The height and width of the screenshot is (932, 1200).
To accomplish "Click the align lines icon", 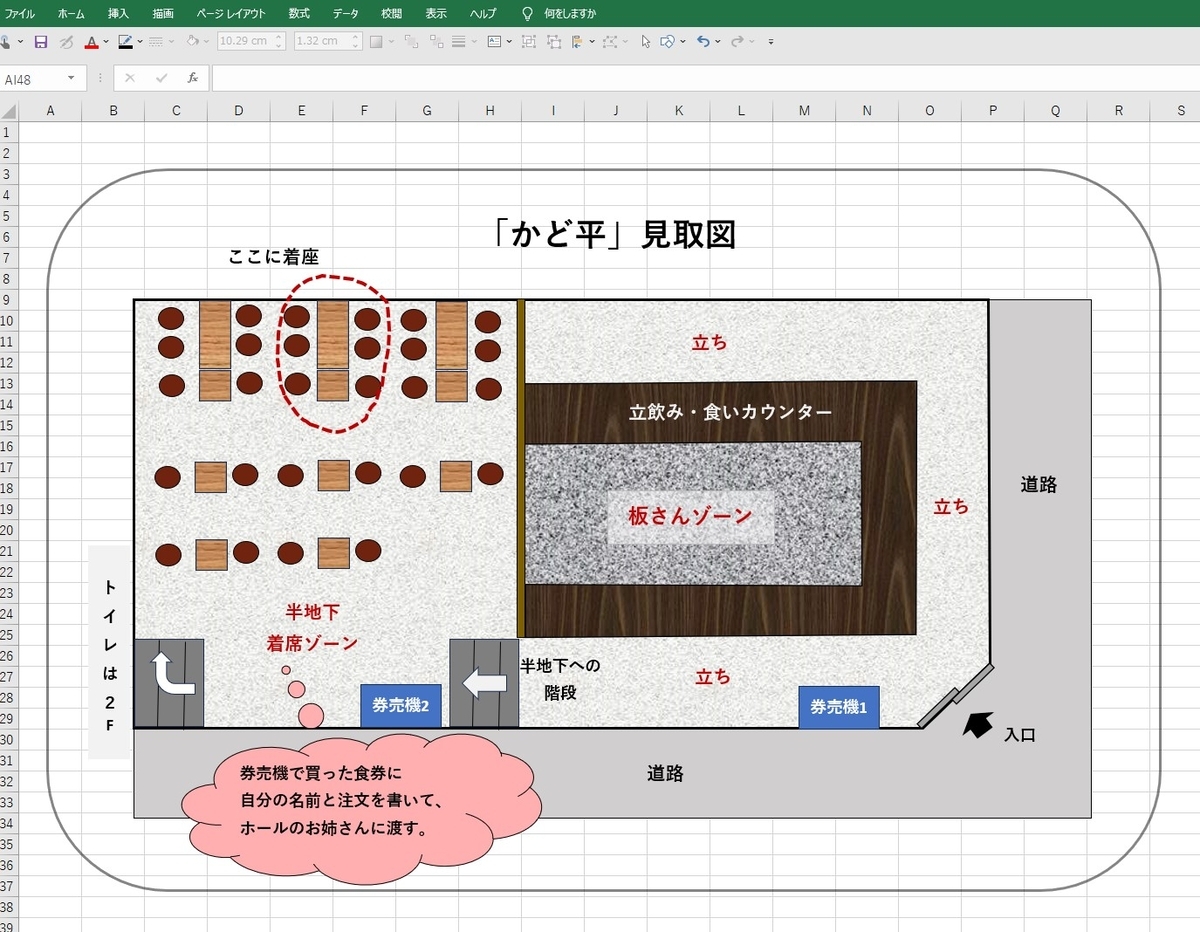I will [459, 42].
